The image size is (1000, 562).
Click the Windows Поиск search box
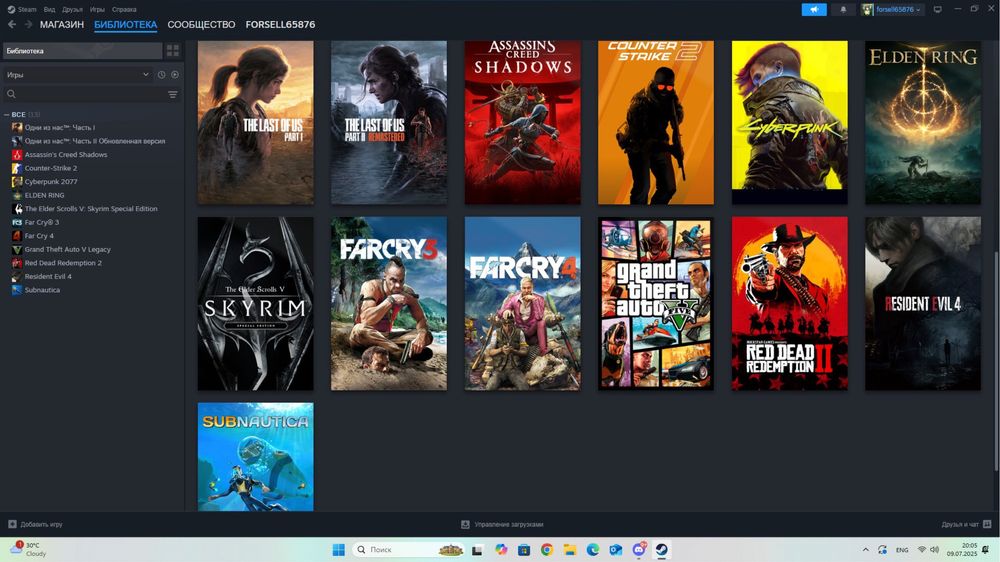[409, 550]
